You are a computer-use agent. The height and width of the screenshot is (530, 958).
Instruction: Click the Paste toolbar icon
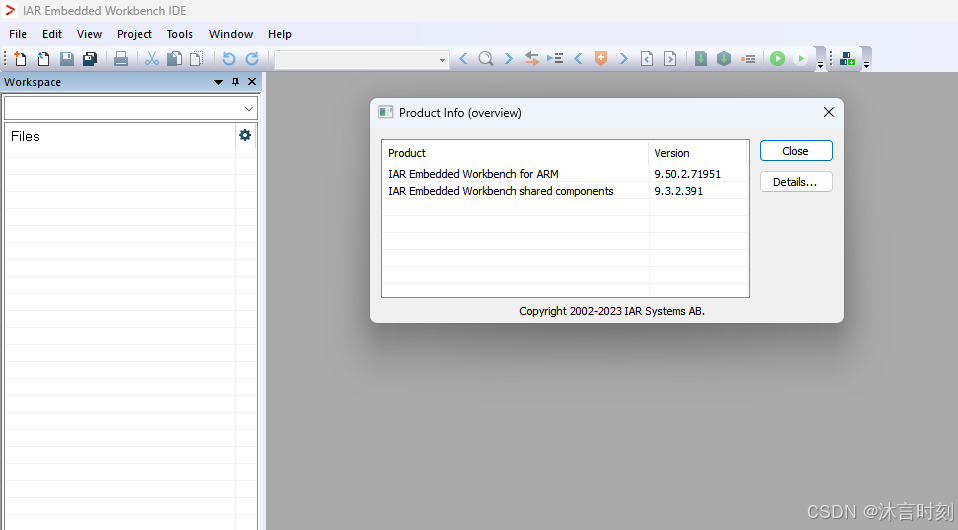(x=197, y=59)
